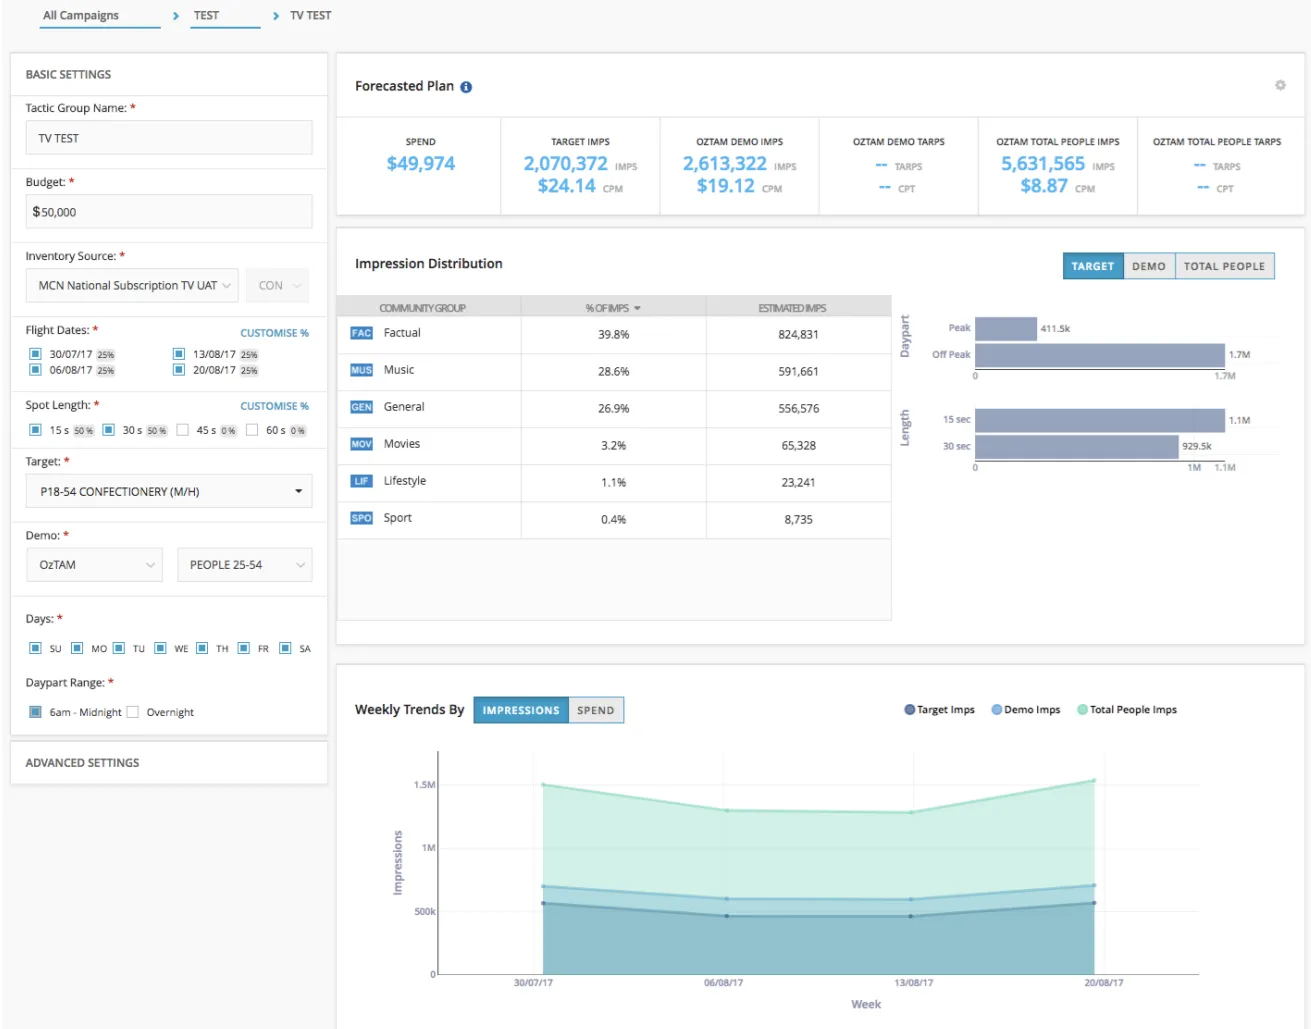Toggle the 30/07/17 flight date checkbox
This screenshot has width=1311, height=1029.
point(35,354)
